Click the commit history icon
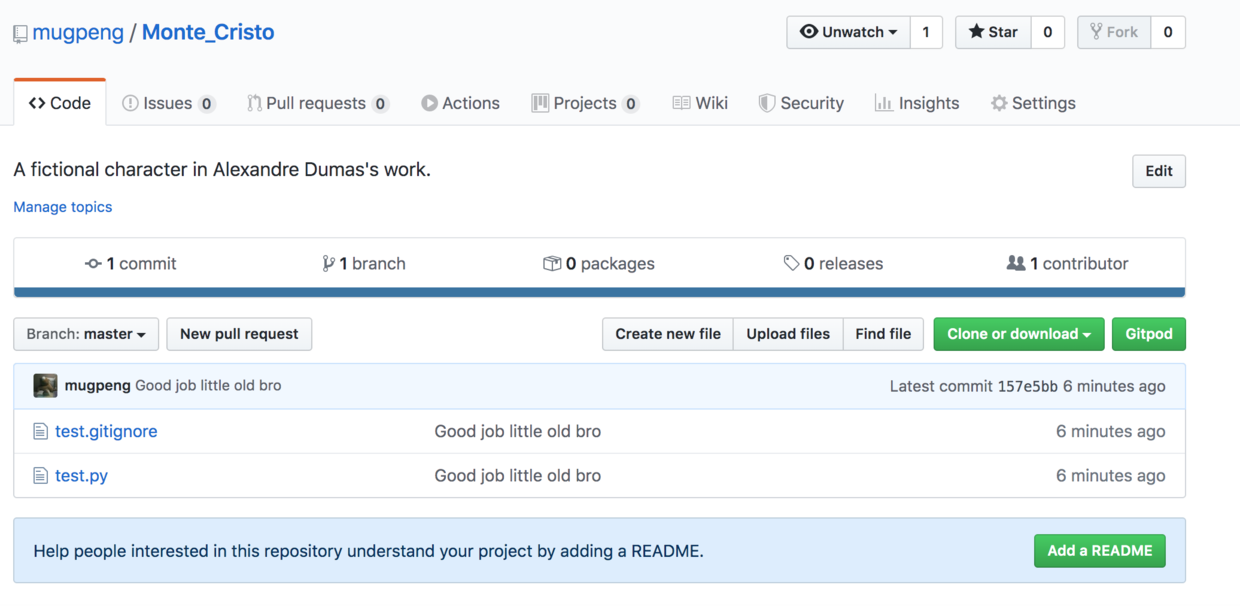This screenshot has width=1240, height=606. (93, 264)
